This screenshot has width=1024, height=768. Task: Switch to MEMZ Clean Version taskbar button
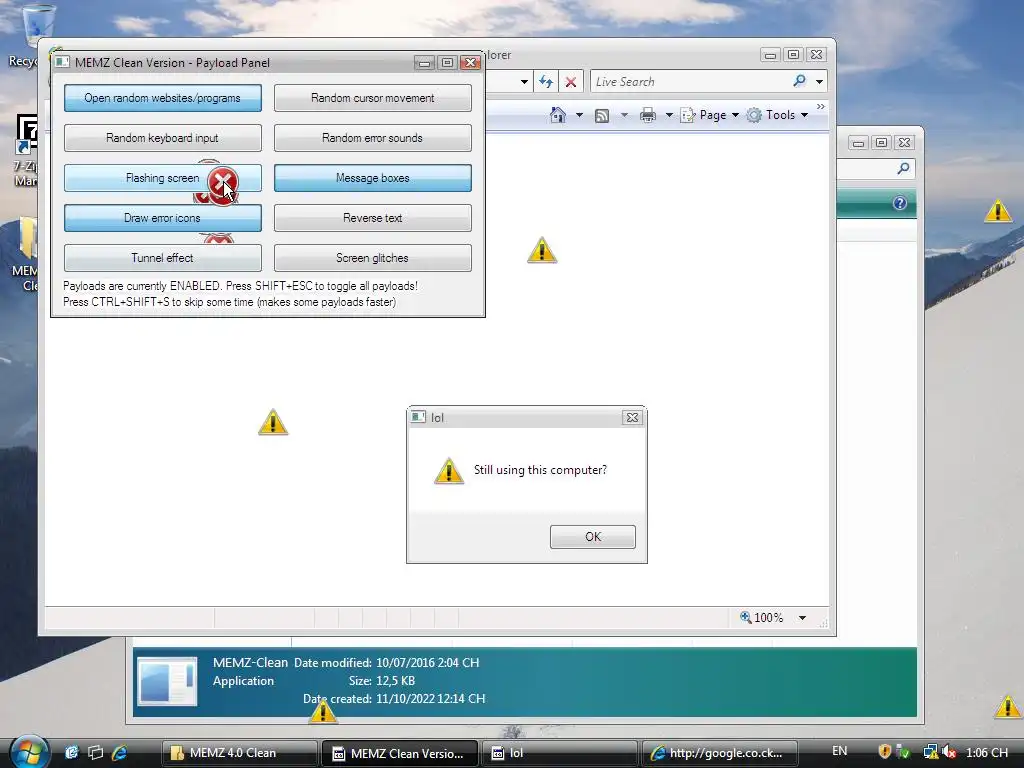point(400,753)
